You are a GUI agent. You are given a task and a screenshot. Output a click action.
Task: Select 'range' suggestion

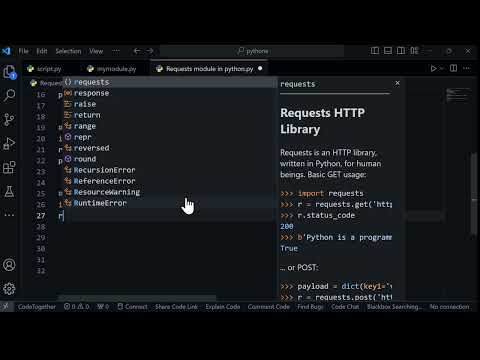(x=170, y=126)
